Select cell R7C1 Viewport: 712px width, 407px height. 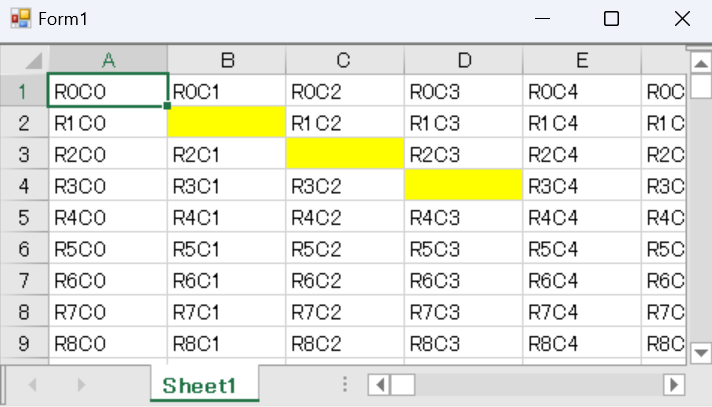coord(227,311)
